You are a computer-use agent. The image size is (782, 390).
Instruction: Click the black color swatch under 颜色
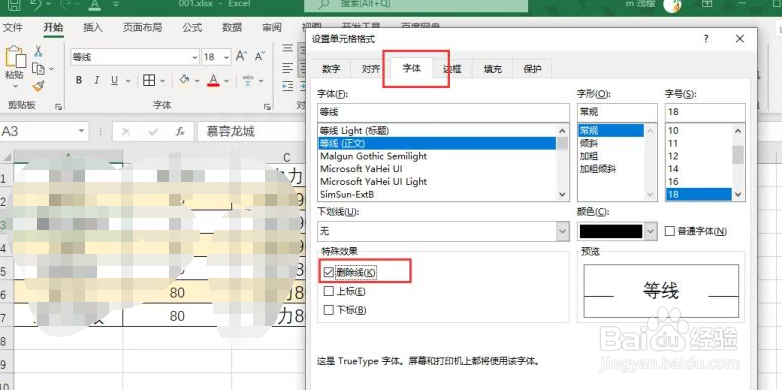[611, 231]
